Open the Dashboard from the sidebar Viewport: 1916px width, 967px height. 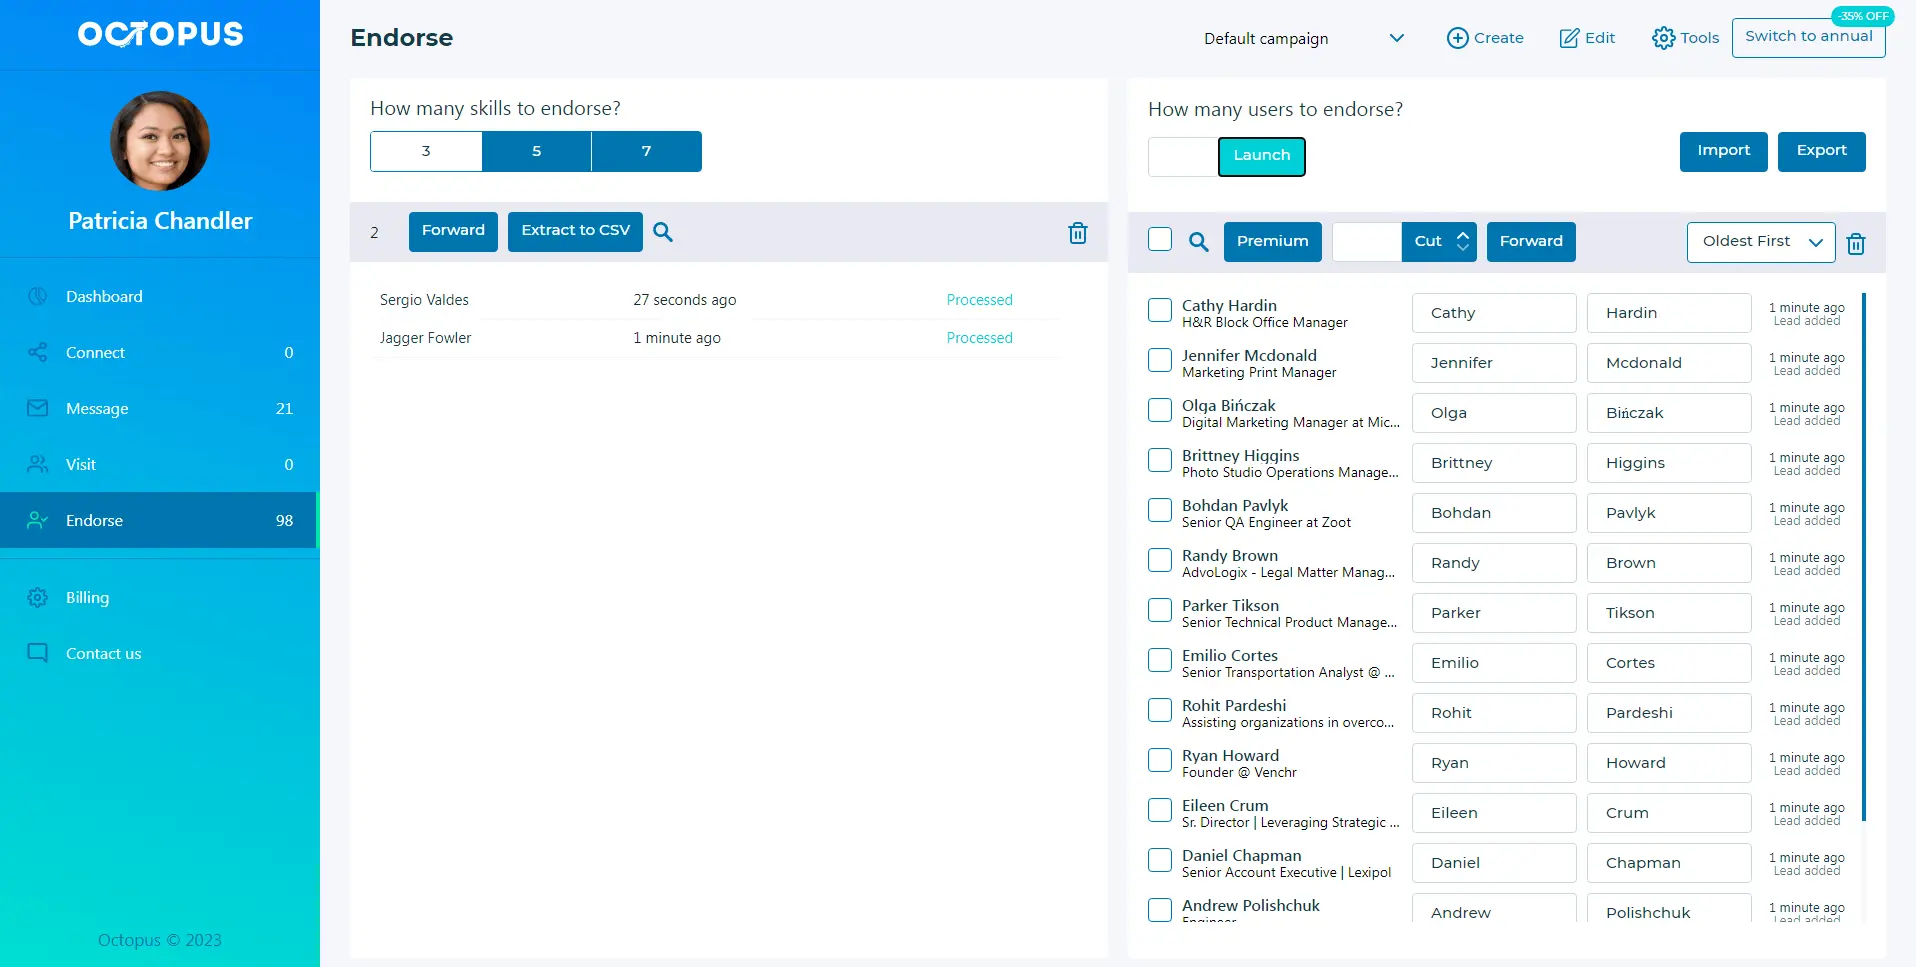[104, 296]
